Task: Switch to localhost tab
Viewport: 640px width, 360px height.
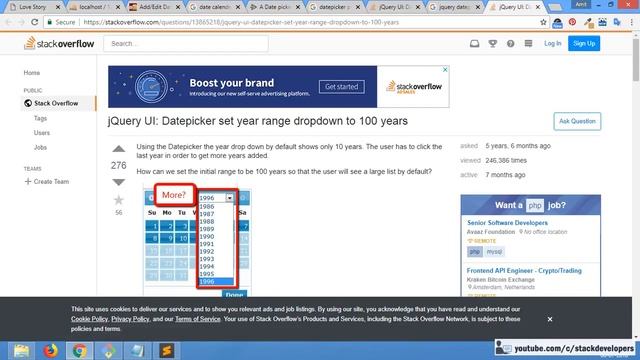Action: point(93,7)
